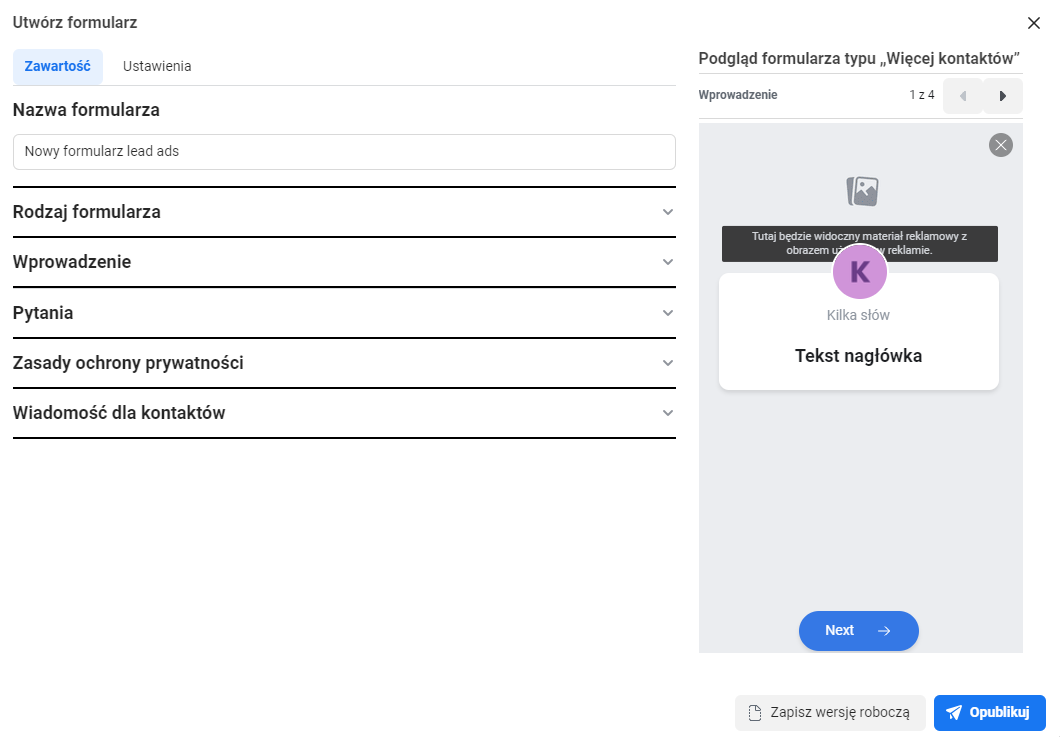
Task: Close the Utwórz formularz dialog
Action: click(x=1034, y=23)
